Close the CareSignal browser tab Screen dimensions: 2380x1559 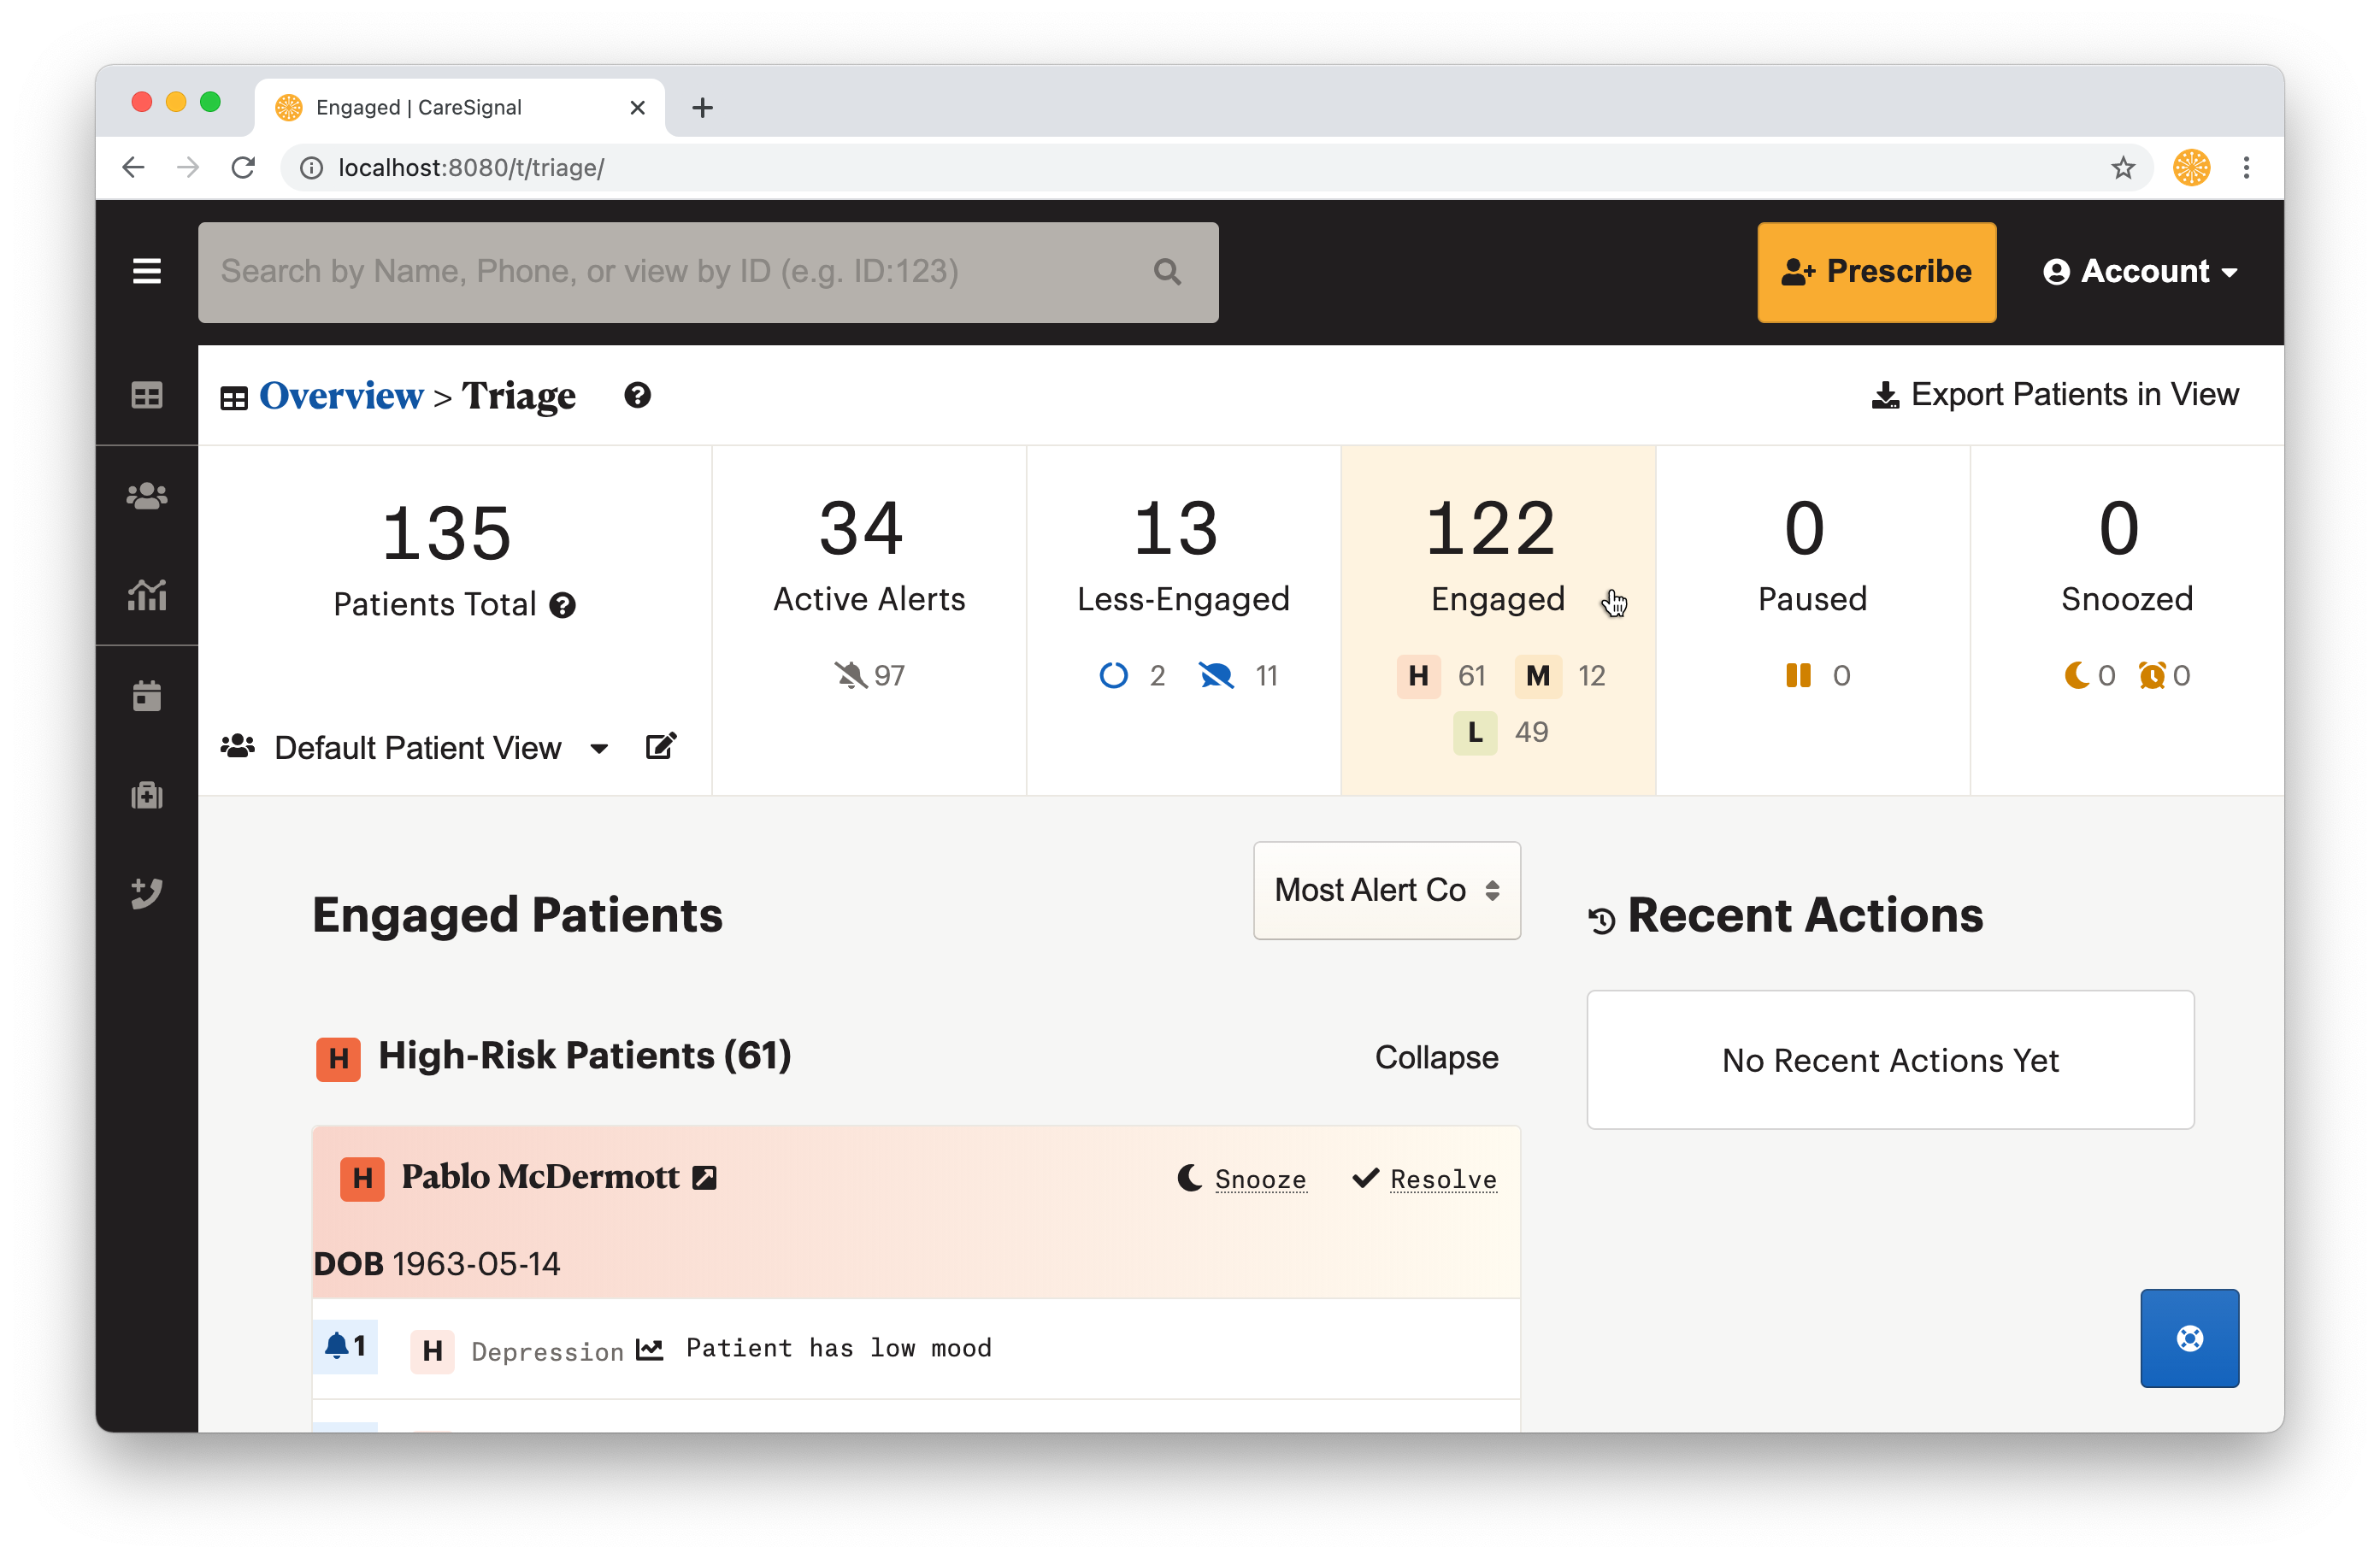coord(638,107)
